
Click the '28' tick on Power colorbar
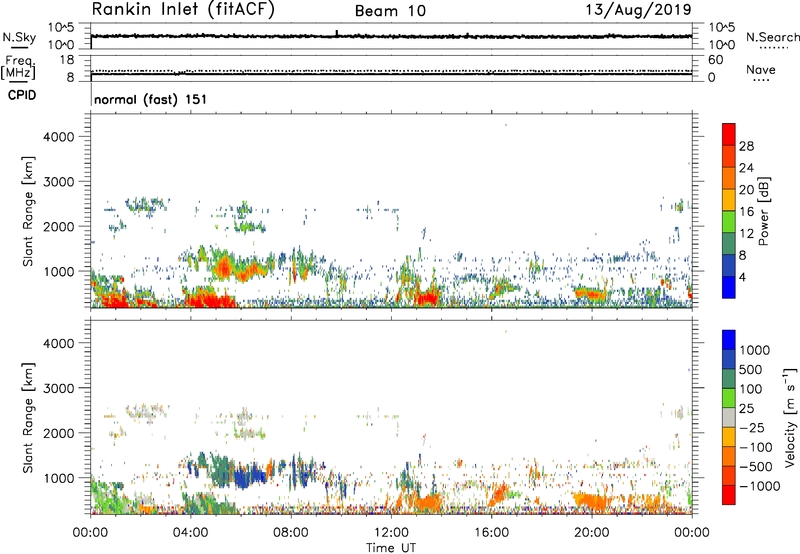click(746, 146)
